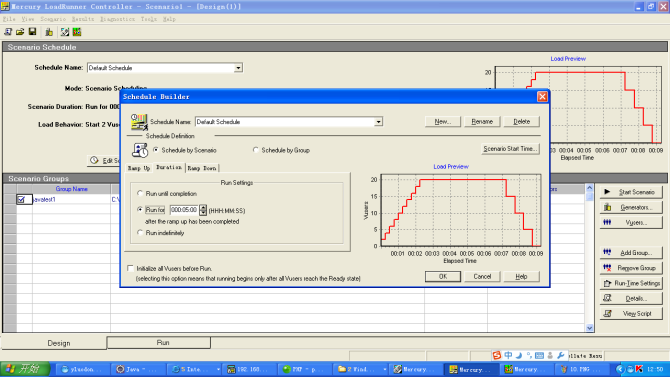Image resolution: width=670 pixels, height=377 pixels.
Task: Click the Start Scenario button
Action: [631, 192]
